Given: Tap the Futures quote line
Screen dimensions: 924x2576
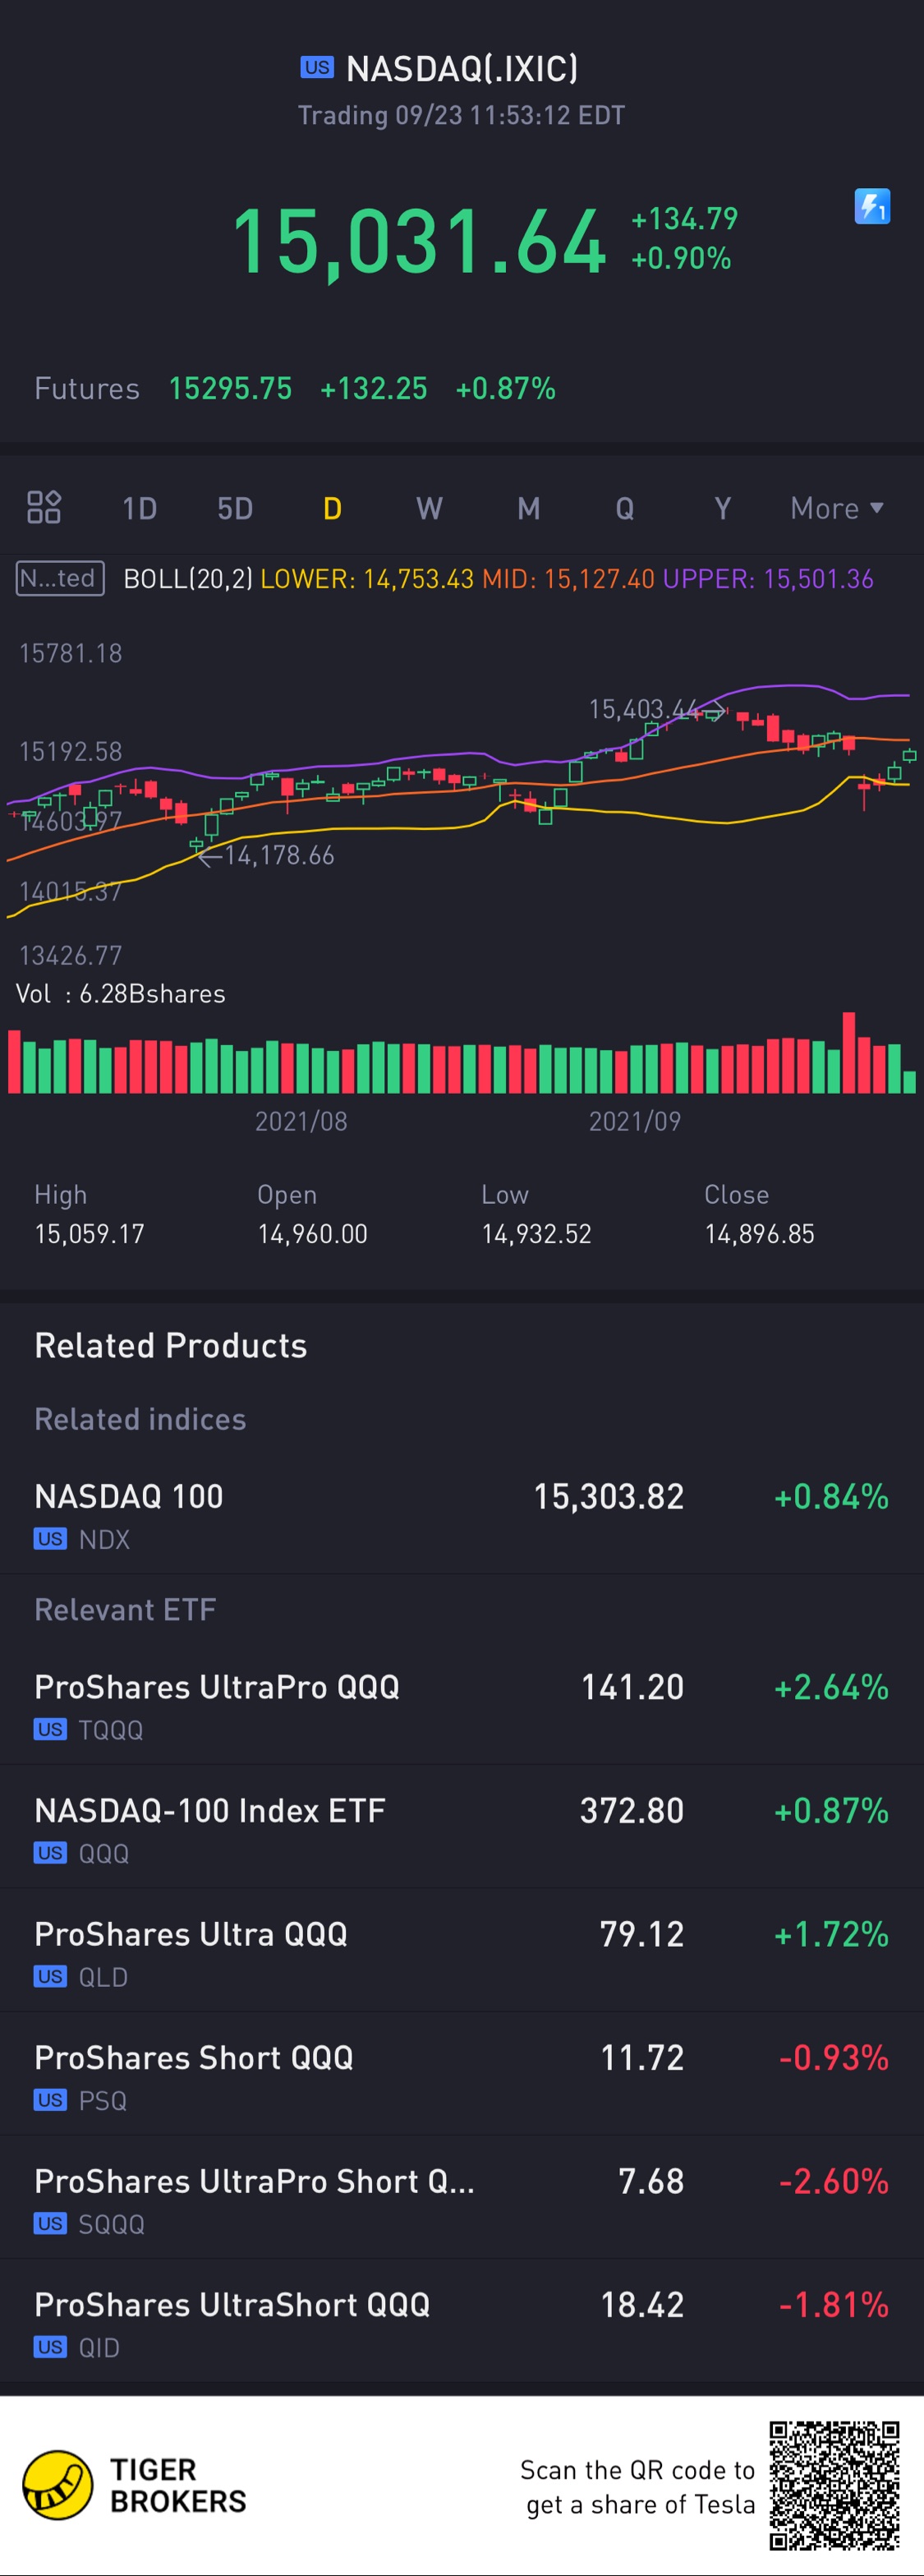Looking at the screenshot, I should pyautogui.click(x=295, y=388).
